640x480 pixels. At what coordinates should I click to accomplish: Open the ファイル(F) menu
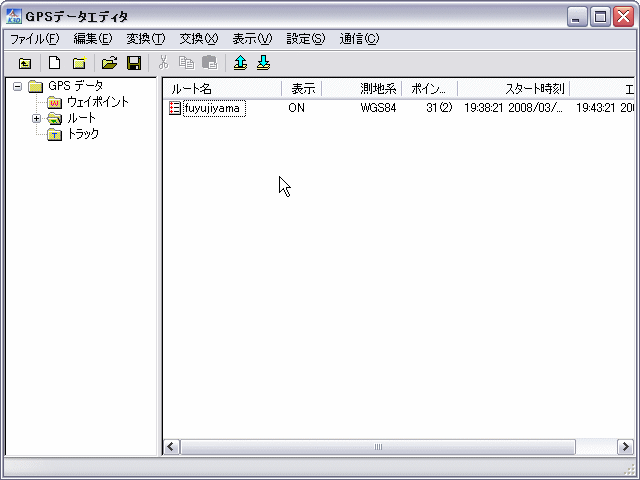[35, 39]
